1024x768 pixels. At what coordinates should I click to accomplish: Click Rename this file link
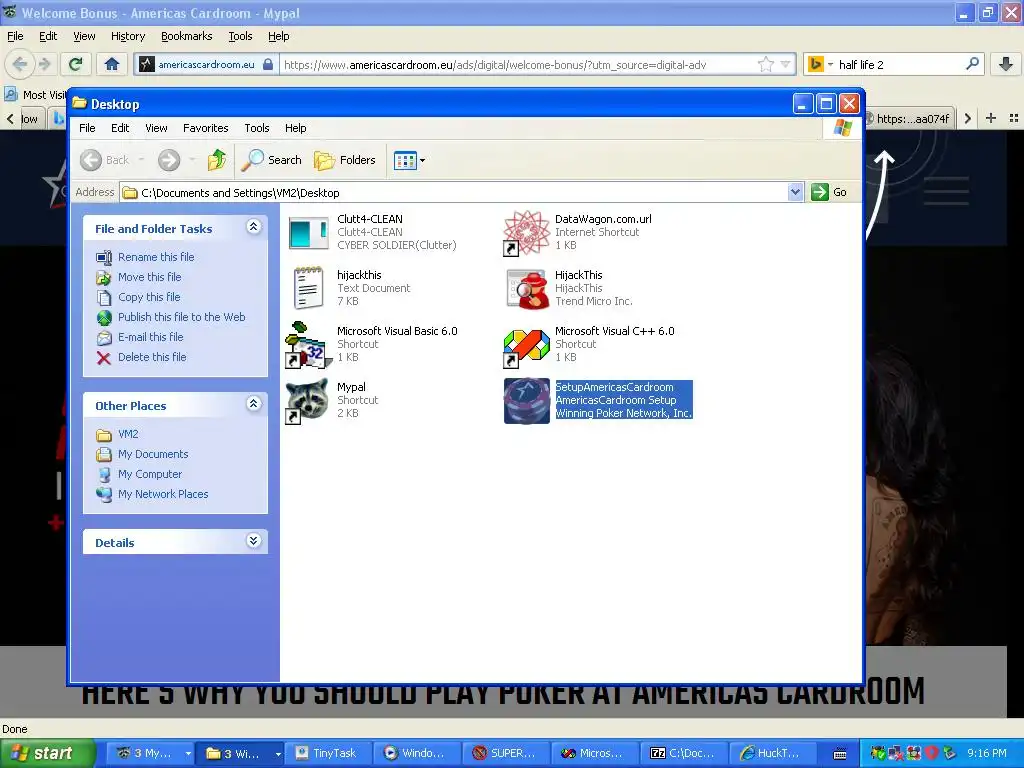coord(156,257)
